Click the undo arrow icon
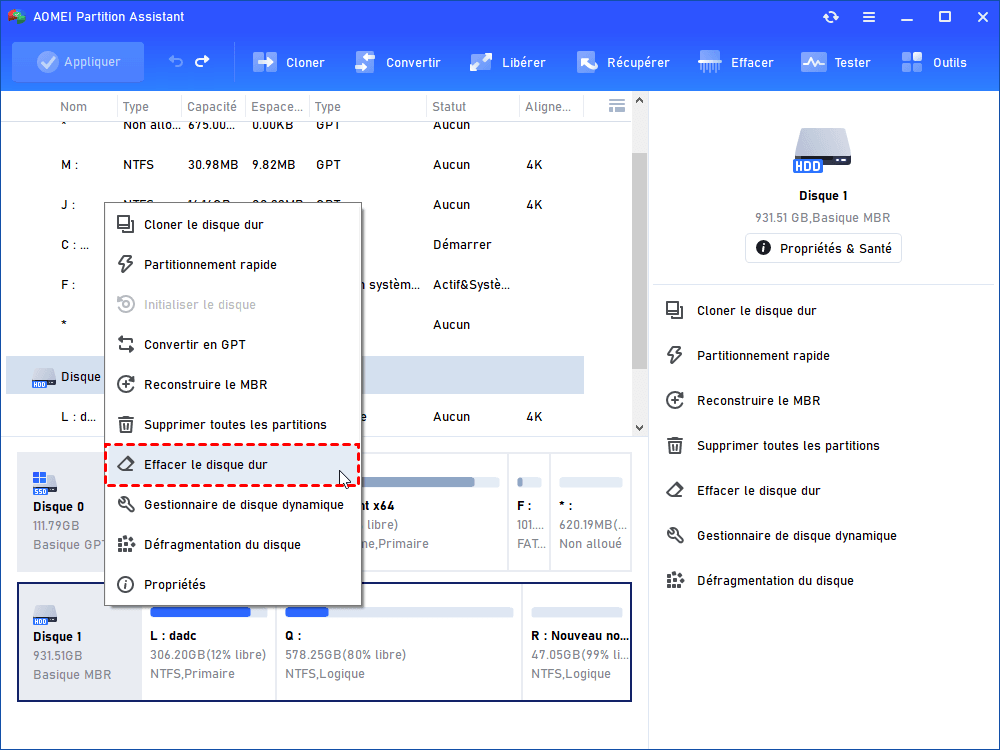 (x=175, y=62)
